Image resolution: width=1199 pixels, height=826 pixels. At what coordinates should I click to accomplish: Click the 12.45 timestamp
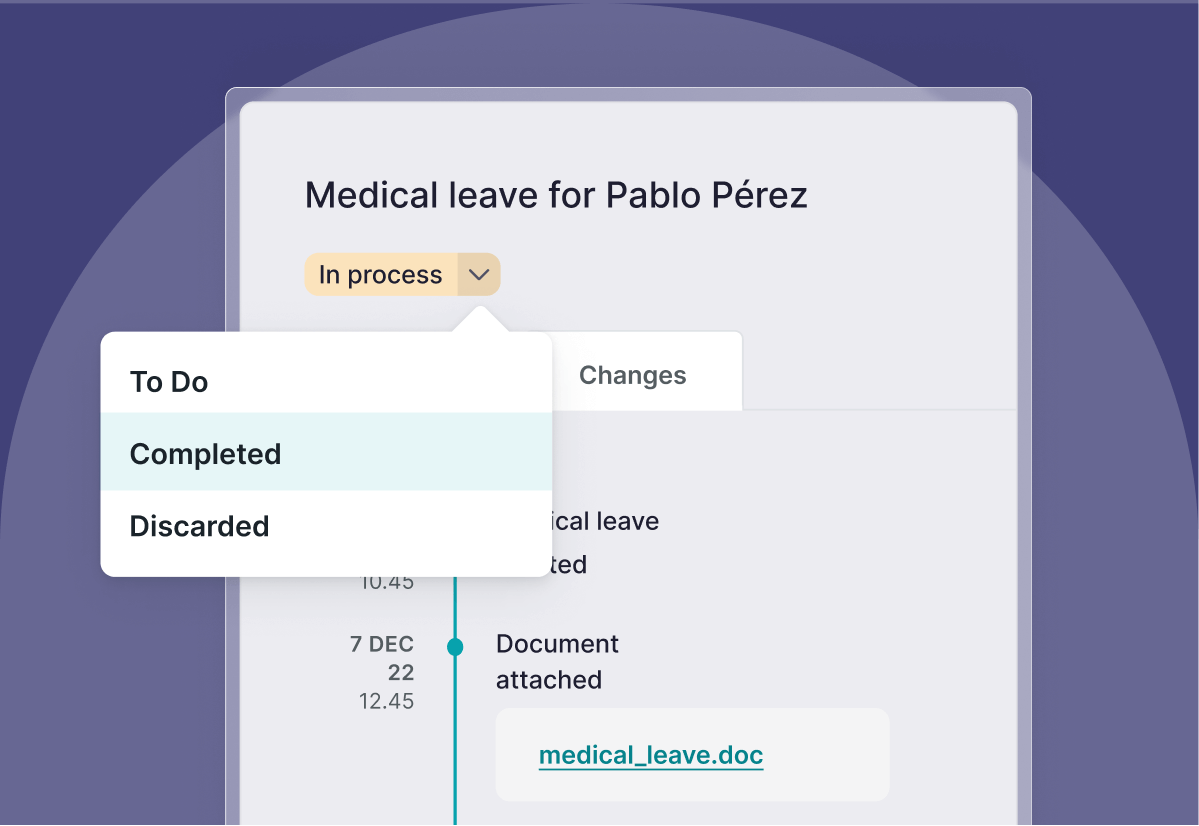point(386,701)
